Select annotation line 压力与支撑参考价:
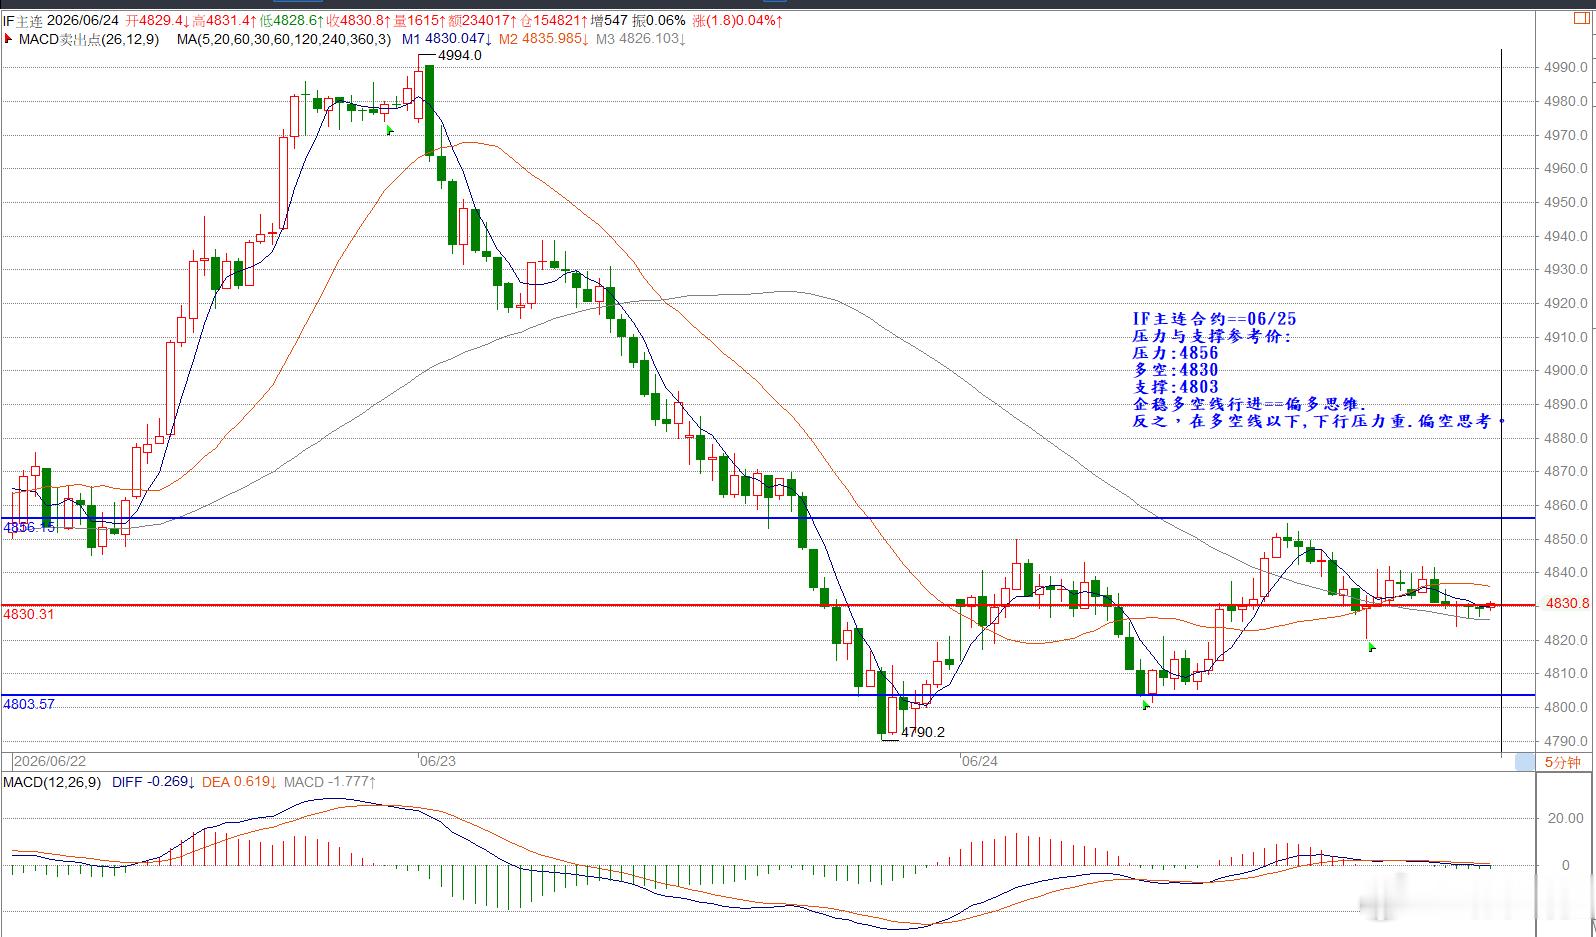 pos(1212,336)
